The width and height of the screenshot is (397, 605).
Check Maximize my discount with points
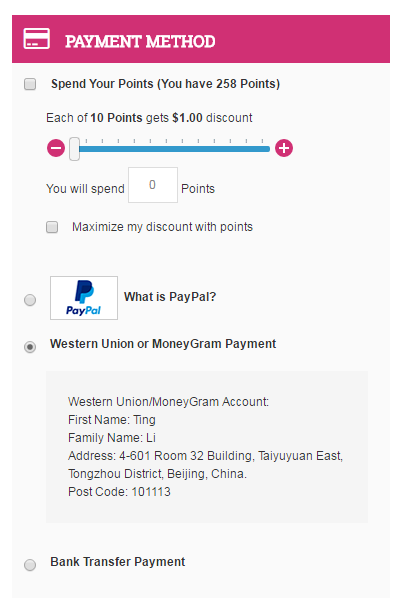[52, 227]
